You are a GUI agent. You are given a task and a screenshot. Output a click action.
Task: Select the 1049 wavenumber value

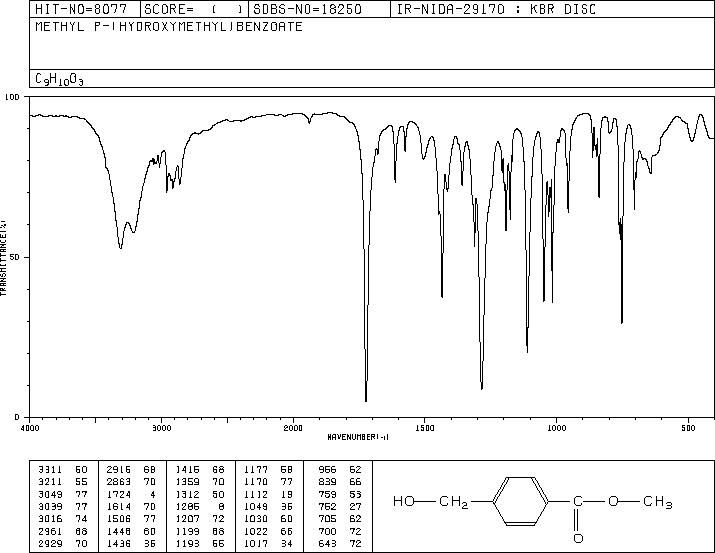[x=256, y=506]
